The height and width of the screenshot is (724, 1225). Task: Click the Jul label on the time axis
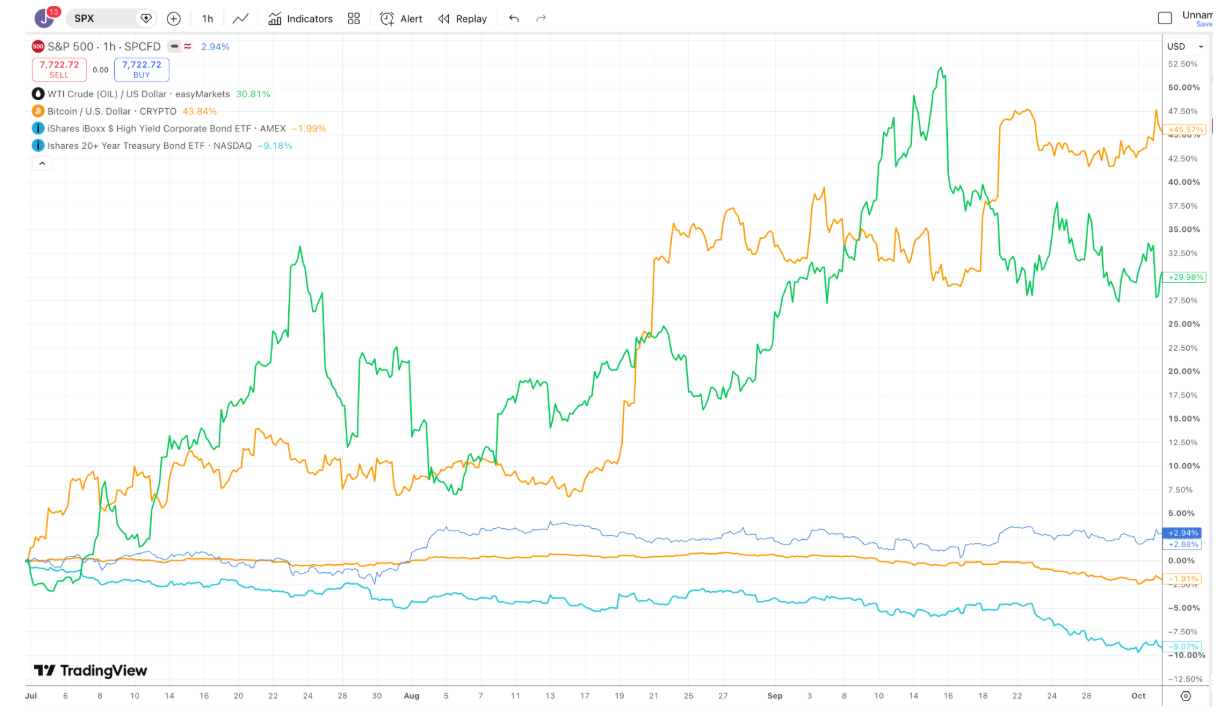click(x=31, y=695)
